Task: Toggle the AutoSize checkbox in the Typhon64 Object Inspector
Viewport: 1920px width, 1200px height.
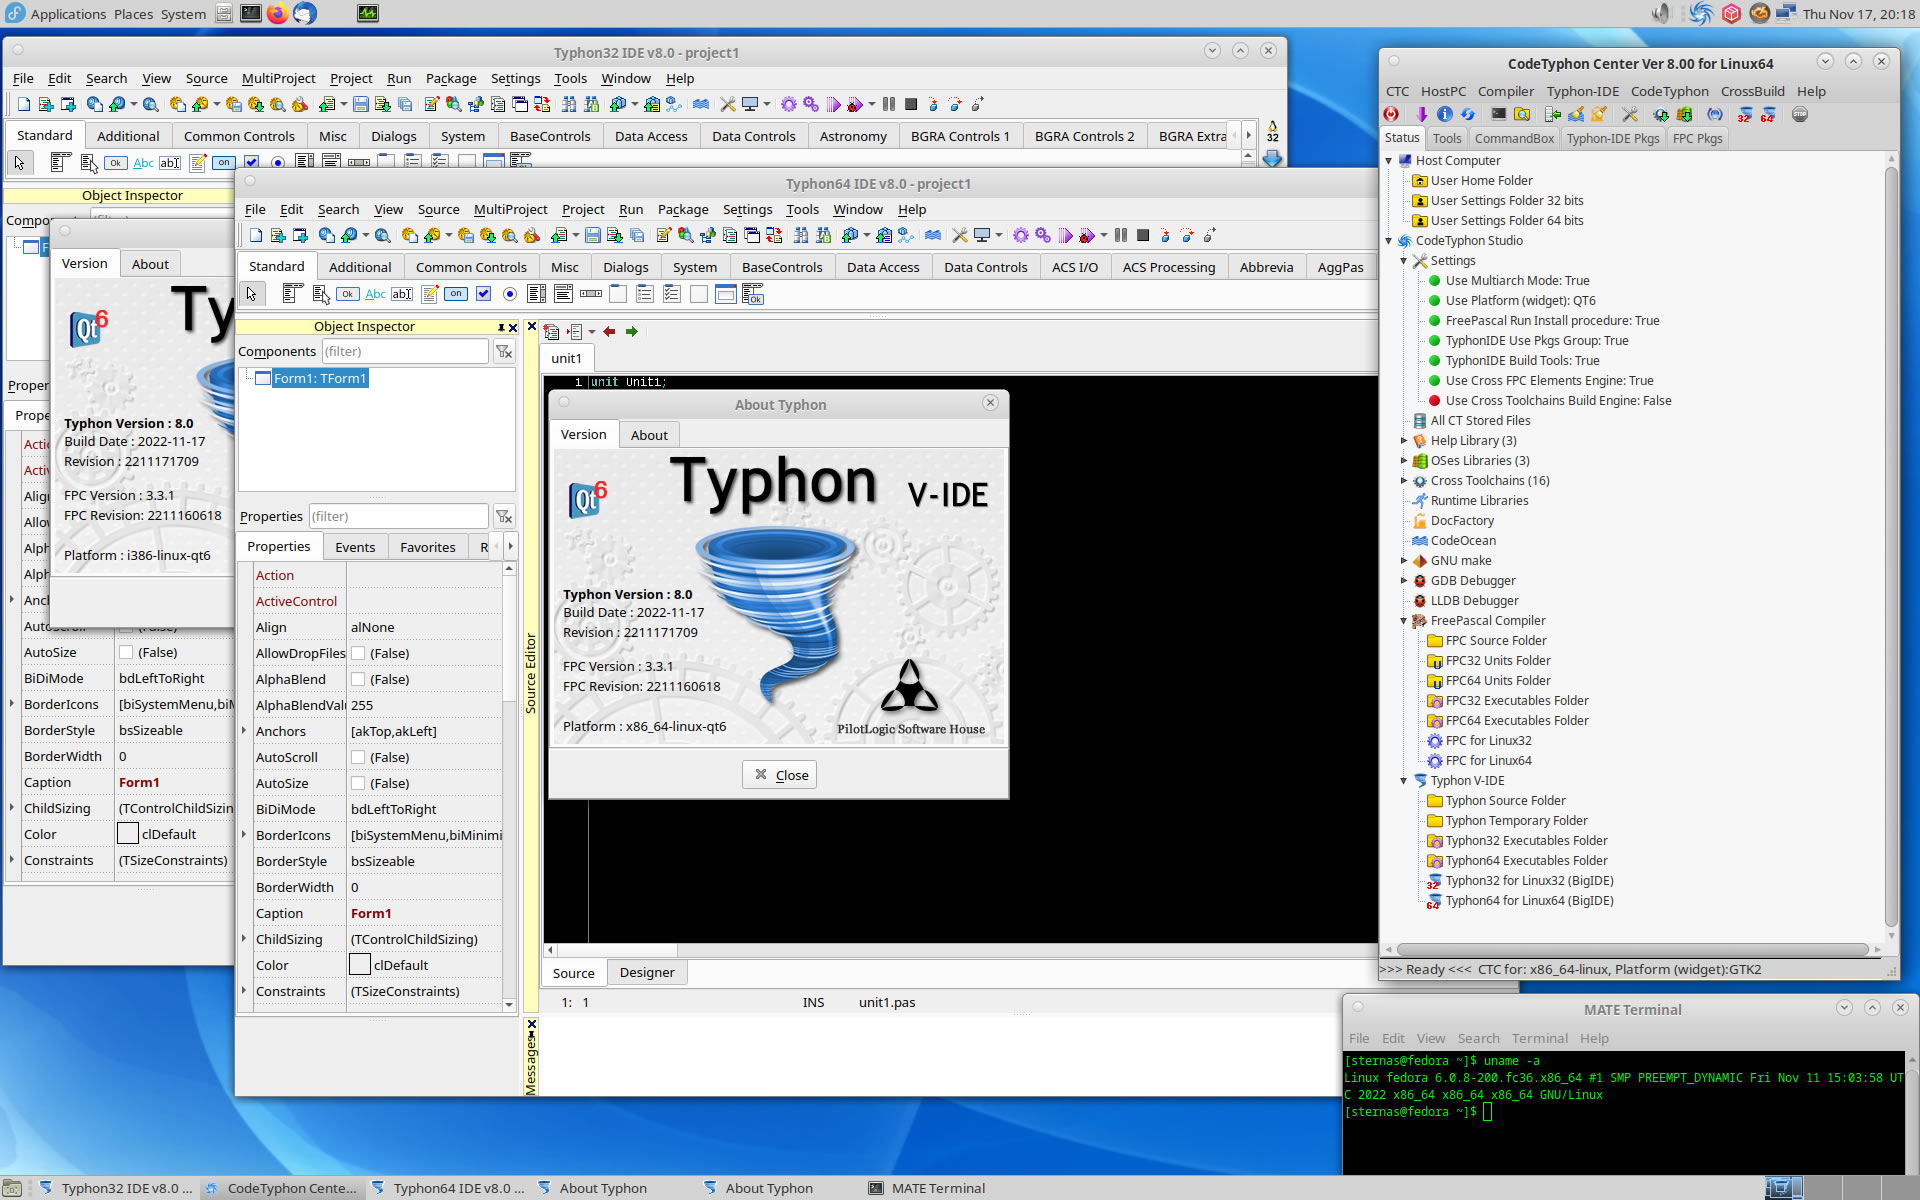Action: (358, 783)
